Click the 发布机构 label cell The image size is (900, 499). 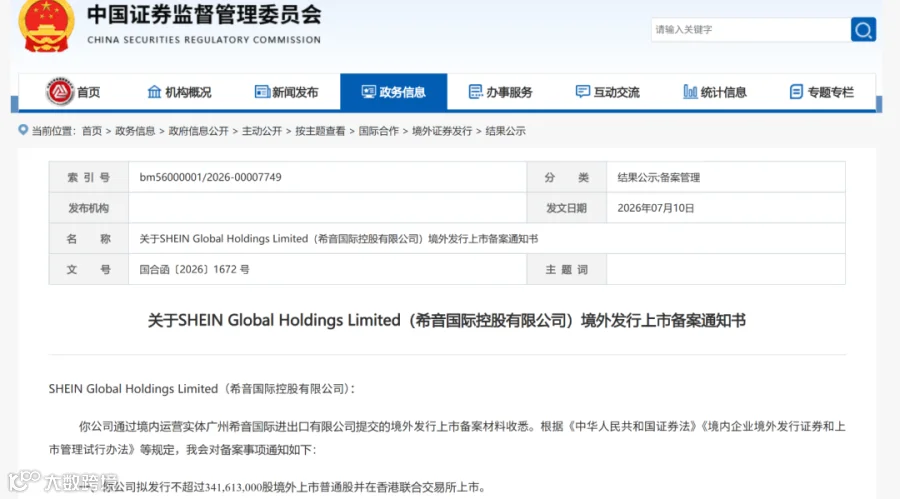pyautogui.click(x=88, y=208)
